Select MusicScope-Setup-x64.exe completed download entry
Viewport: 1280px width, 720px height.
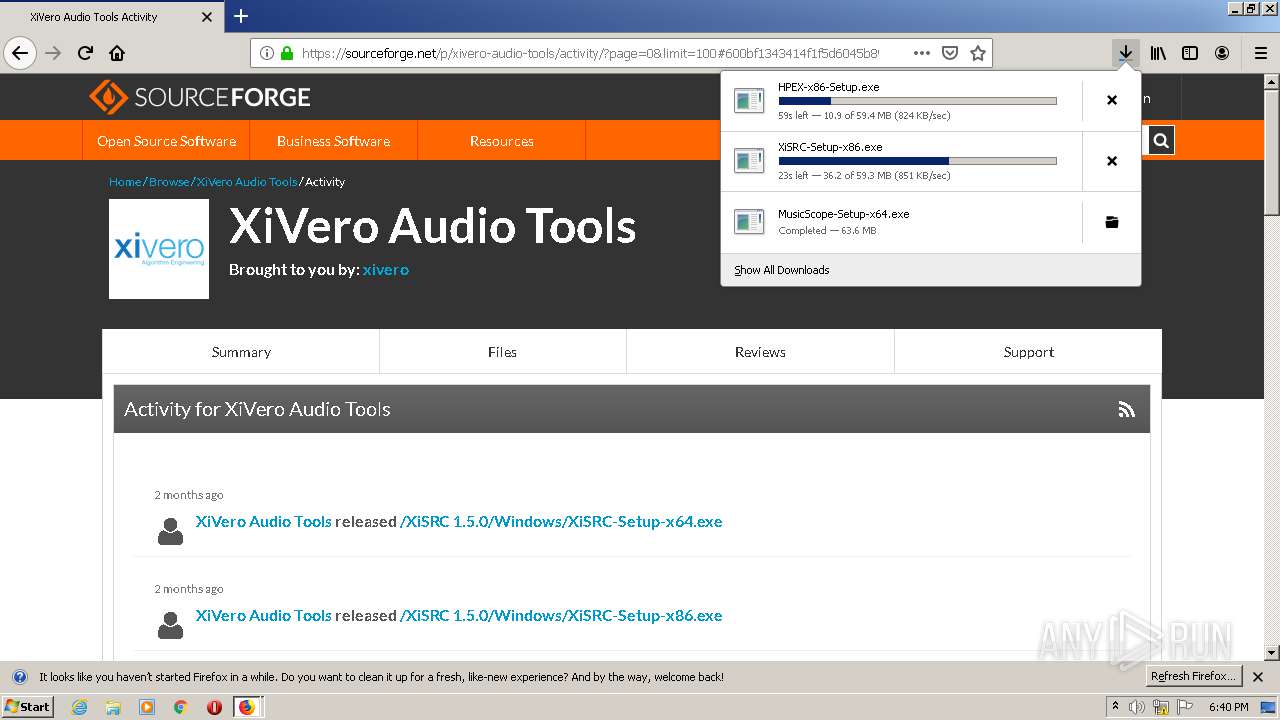(901, 222)
